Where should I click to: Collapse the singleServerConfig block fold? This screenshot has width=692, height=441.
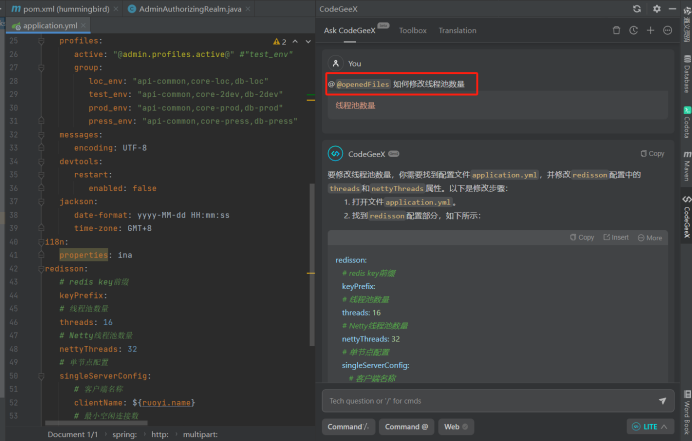(41, 376)
